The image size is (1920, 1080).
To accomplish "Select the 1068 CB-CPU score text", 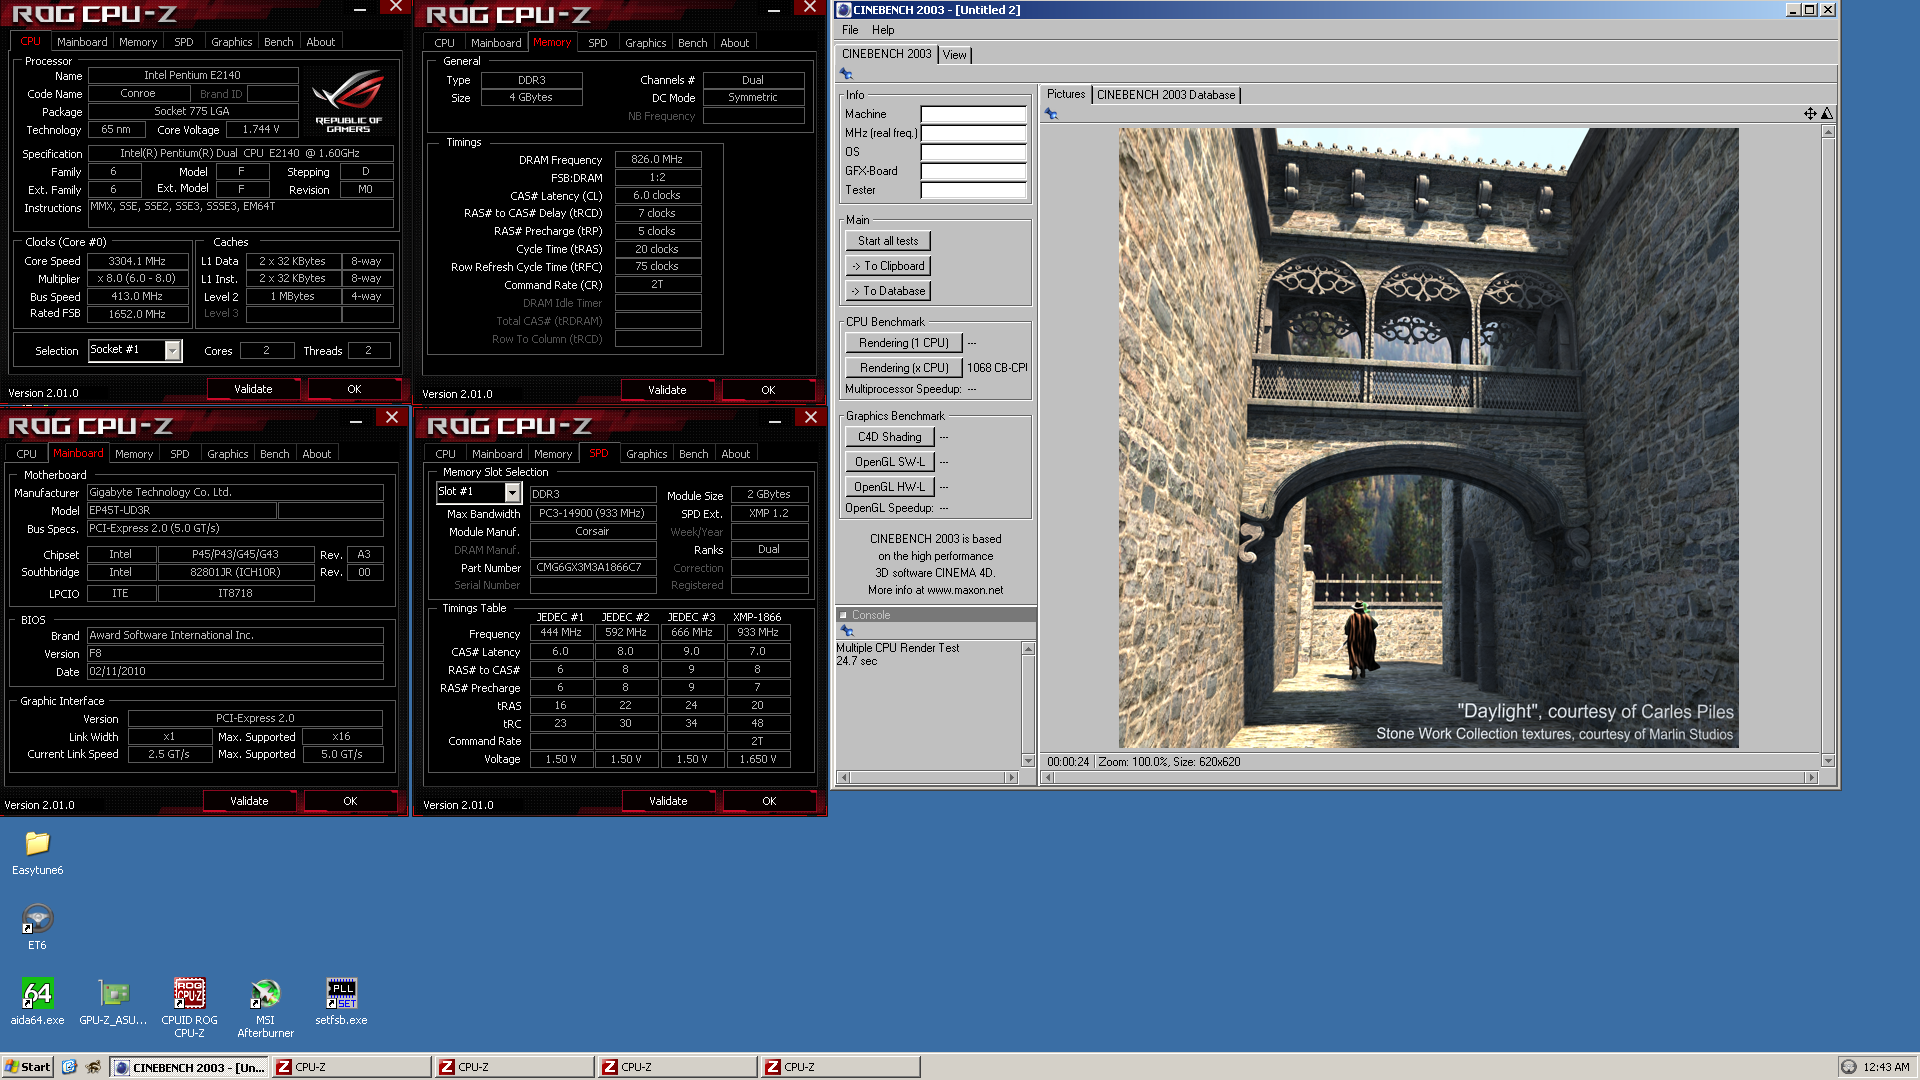I will pyautogui.click(x=997, y=368).
